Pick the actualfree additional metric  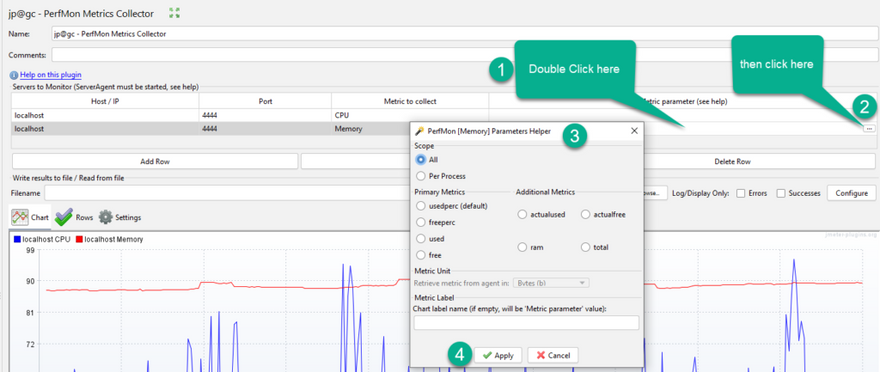(586, 214)
